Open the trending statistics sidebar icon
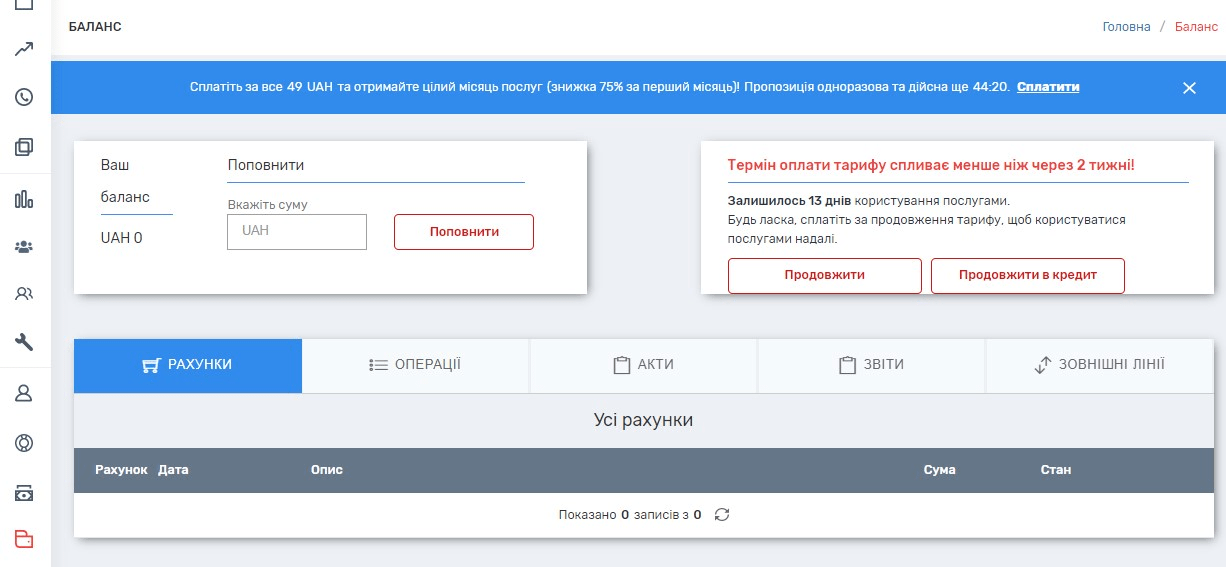Image resolution: width=1226 pixels, height=567 pixels. (25, 49)
